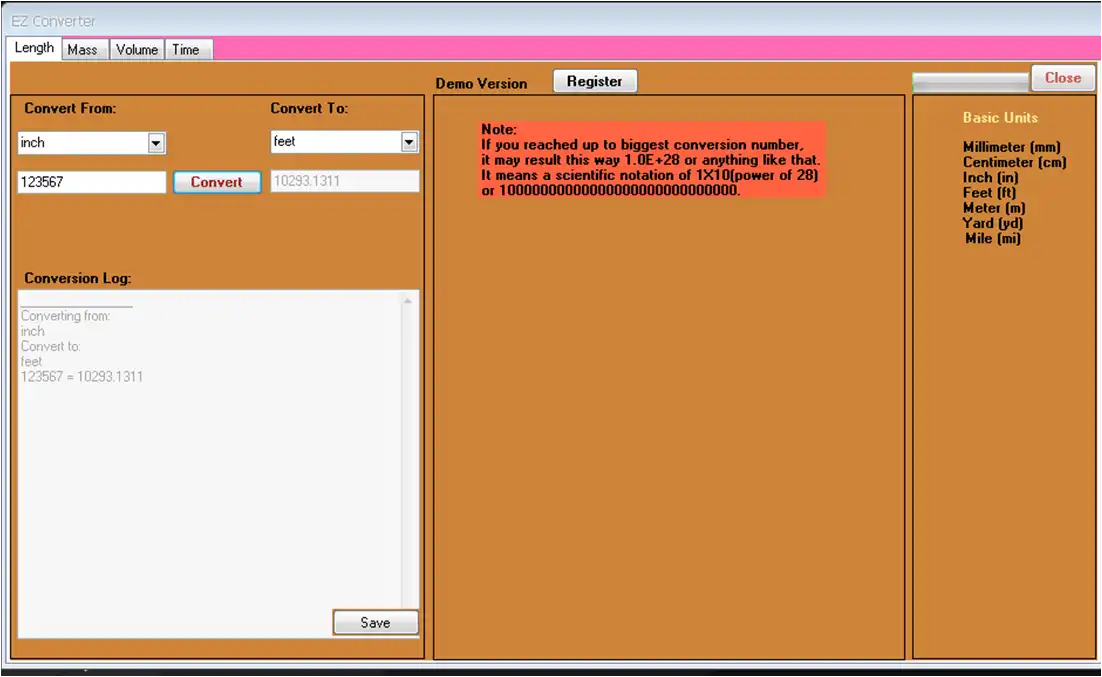Click 'Yard (yd)' in Basic Units
Image resolution: width=1102 pixels, height=677 pixels.
point(992,224)
